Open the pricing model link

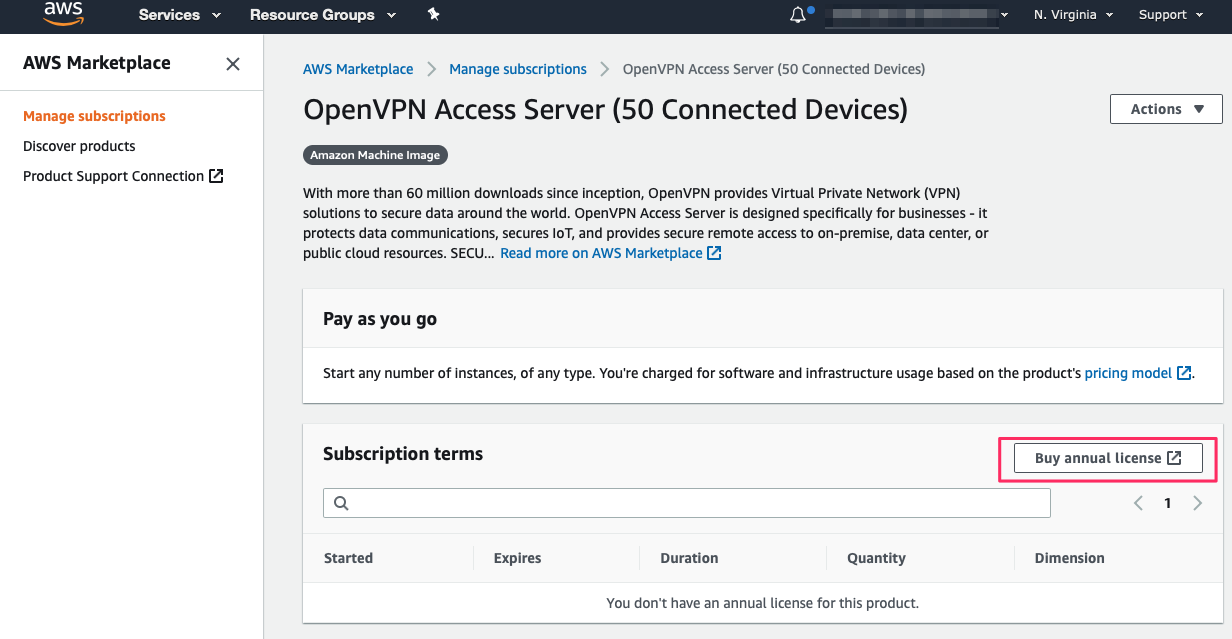[x=1138, y=373]
